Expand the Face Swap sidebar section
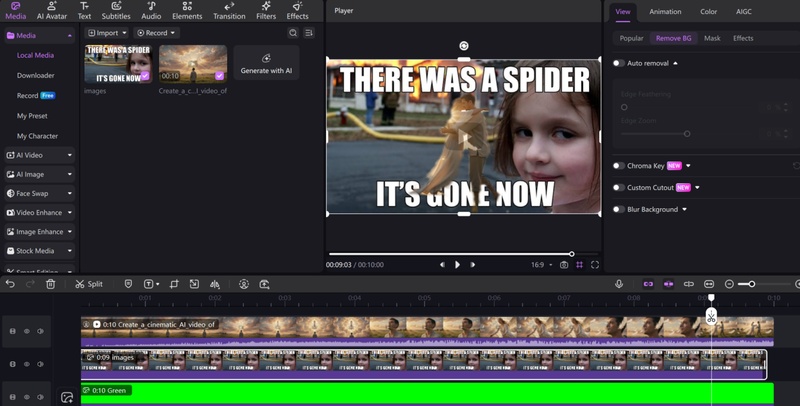The height and width of the screenshot is (406, 800). coord(39,193)
